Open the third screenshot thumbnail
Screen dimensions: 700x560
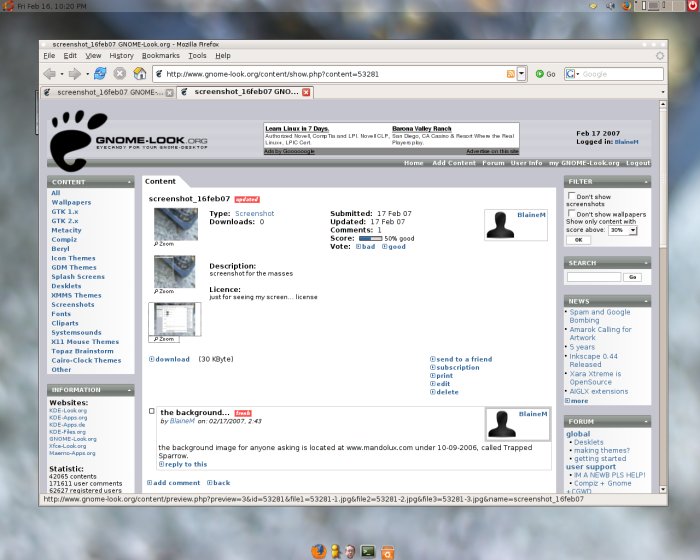coord(175,319)
